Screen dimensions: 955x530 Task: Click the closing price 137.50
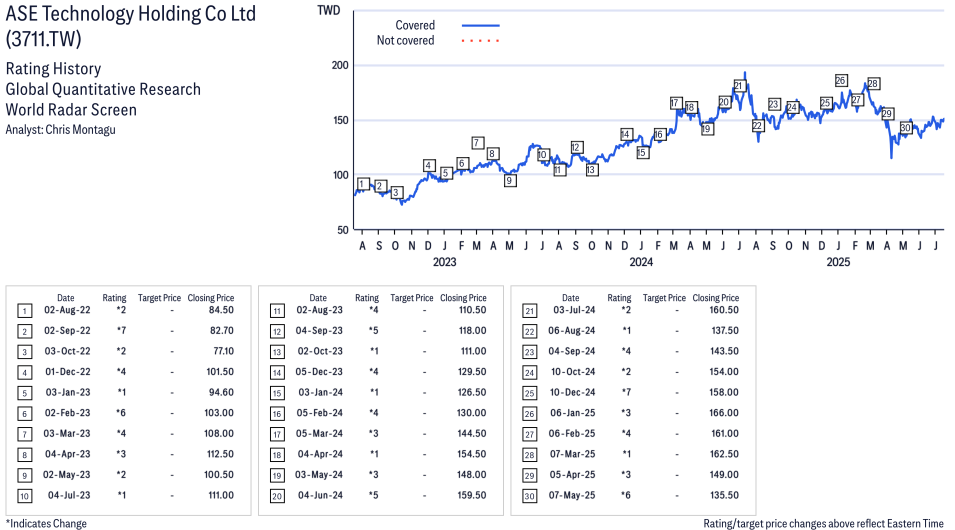tap(725, 331)
